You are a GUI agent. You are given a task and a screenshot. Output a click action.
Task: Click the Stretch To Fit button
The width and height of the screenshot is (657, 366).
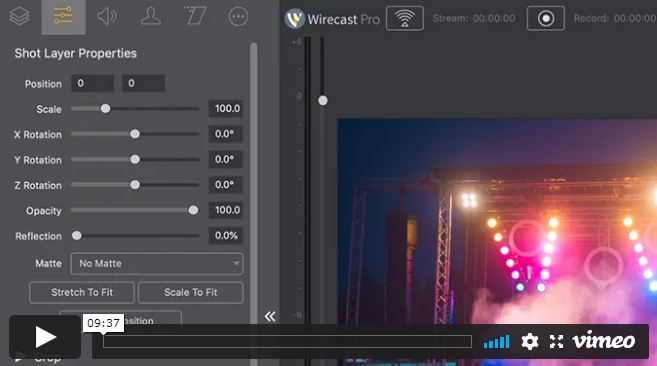point(82,292)
